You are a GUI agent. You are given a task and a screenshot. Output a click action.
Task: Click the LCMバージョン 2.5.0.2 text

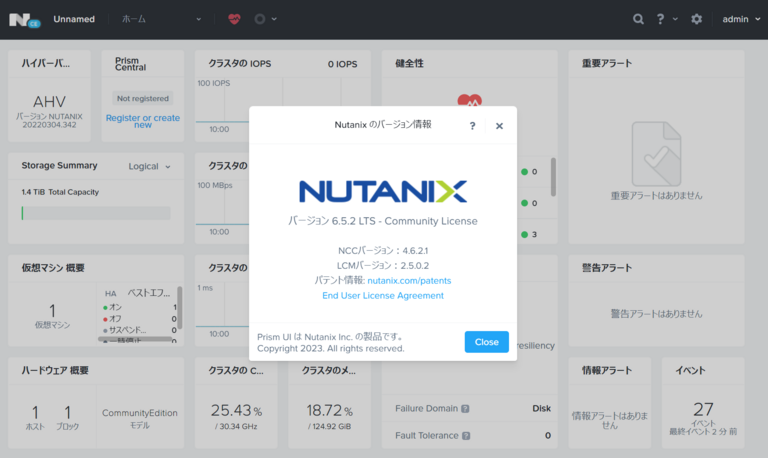pyautogui.click(x=383, y=265)
